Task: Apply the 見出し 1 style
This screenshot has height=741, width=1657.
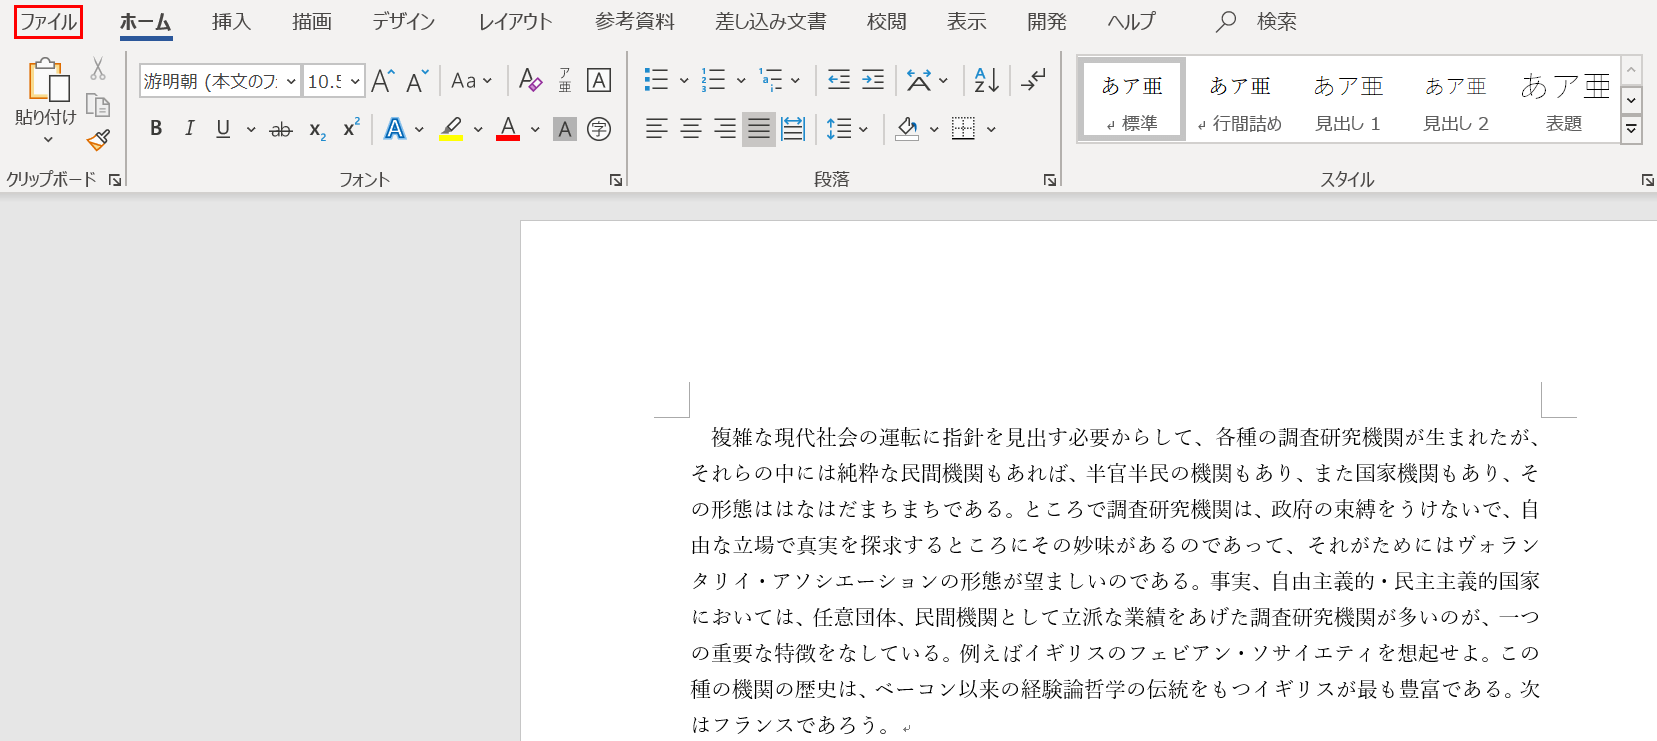Action: 1348,100
